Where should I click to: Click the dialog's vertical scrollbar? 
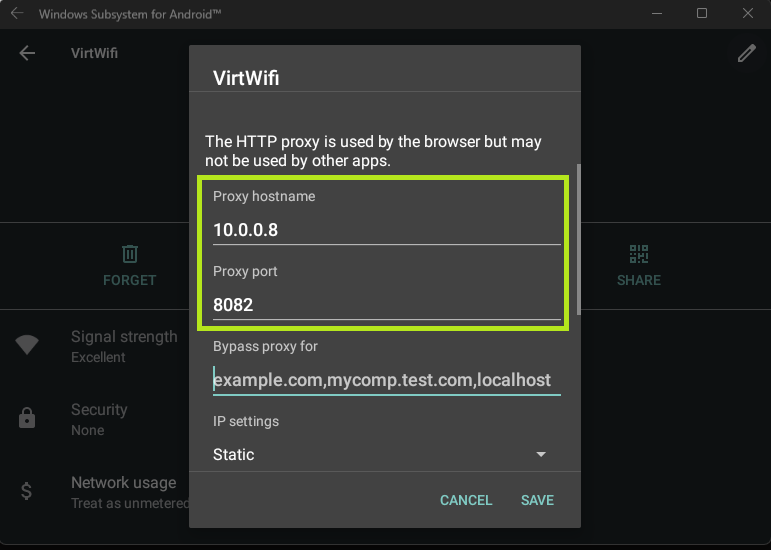[x=577, y=240]
